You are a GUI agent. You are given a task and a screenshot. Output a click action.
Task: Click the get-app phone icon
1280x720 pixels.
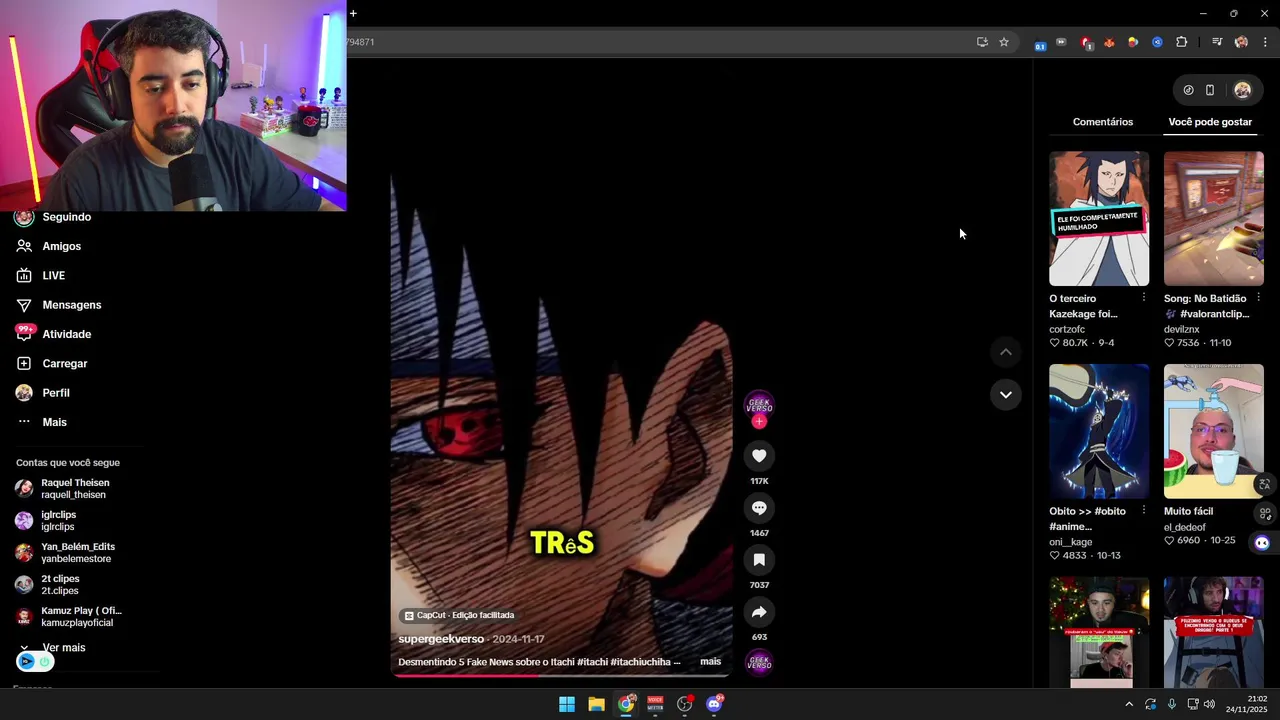point(1210,90)
